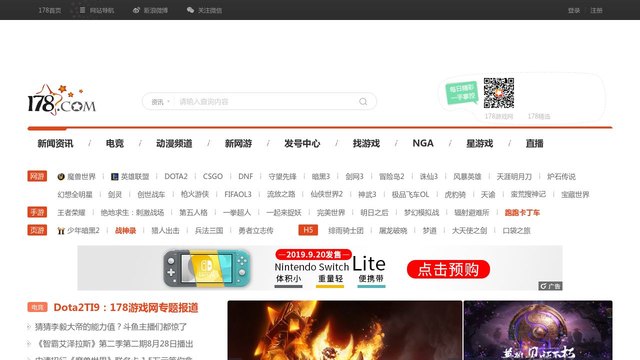This screenshot has height=360, width=640.
Task: Click 登录 login link
Action: pyautogui.click(x=573, y=10)
